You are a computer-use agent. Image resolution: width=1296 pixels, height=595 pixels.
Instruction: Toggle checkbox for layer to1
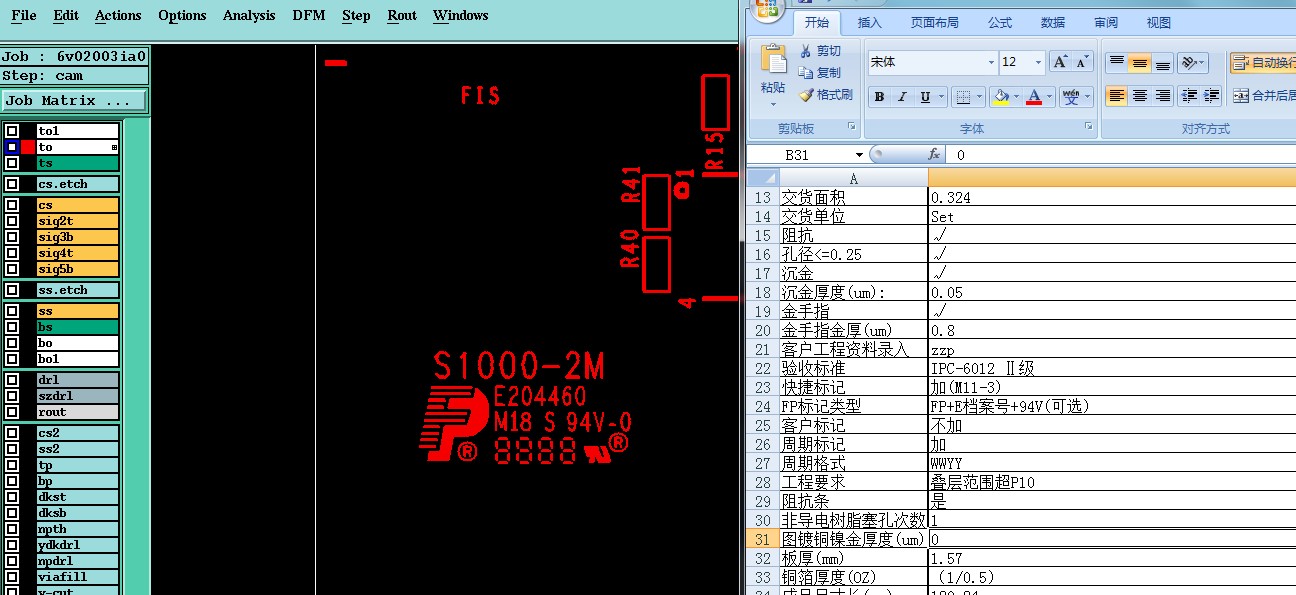(12, 131)
